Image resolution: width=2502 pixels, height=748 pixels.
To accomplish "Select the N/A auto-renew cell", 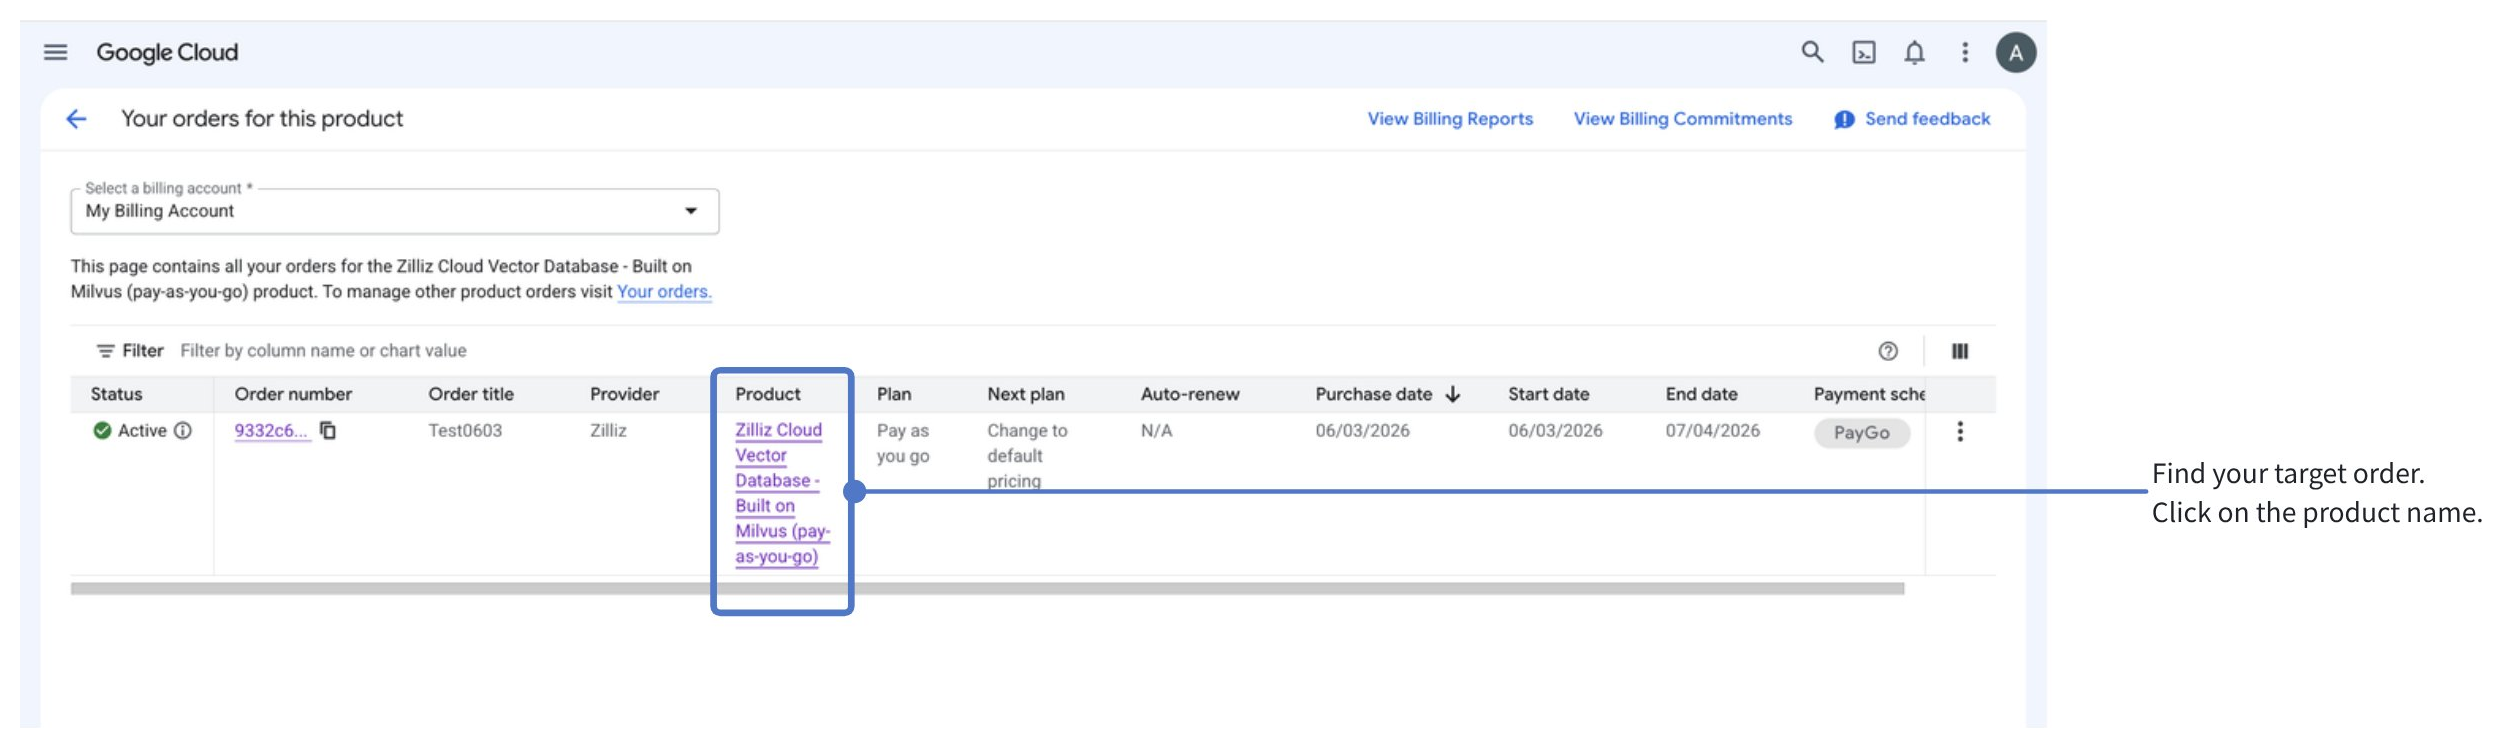I will tap(1156, 431).
